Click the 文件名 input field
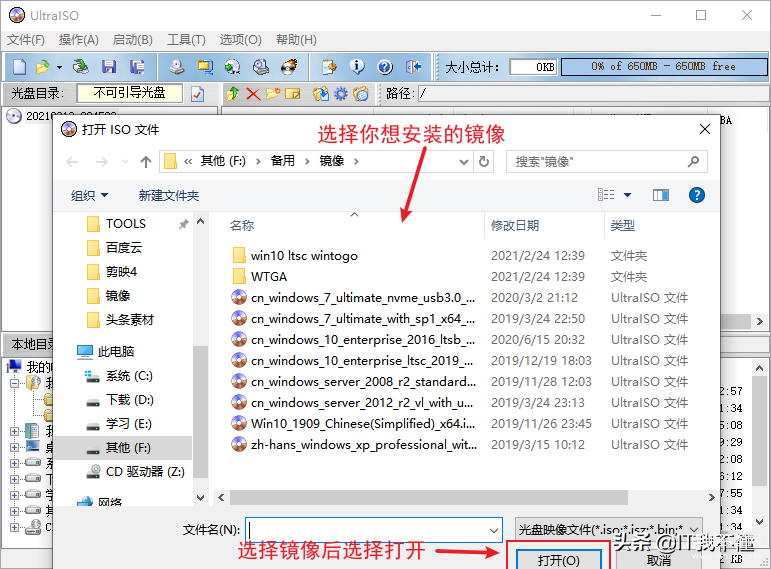 click(x=374, y=530)
